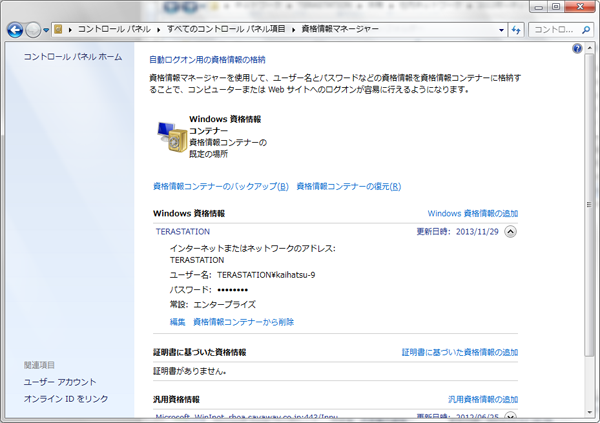Click 証明書に基づいた資格情報の追加 link
The width and height of the screenshot is (600, 423).
point(460,352)
